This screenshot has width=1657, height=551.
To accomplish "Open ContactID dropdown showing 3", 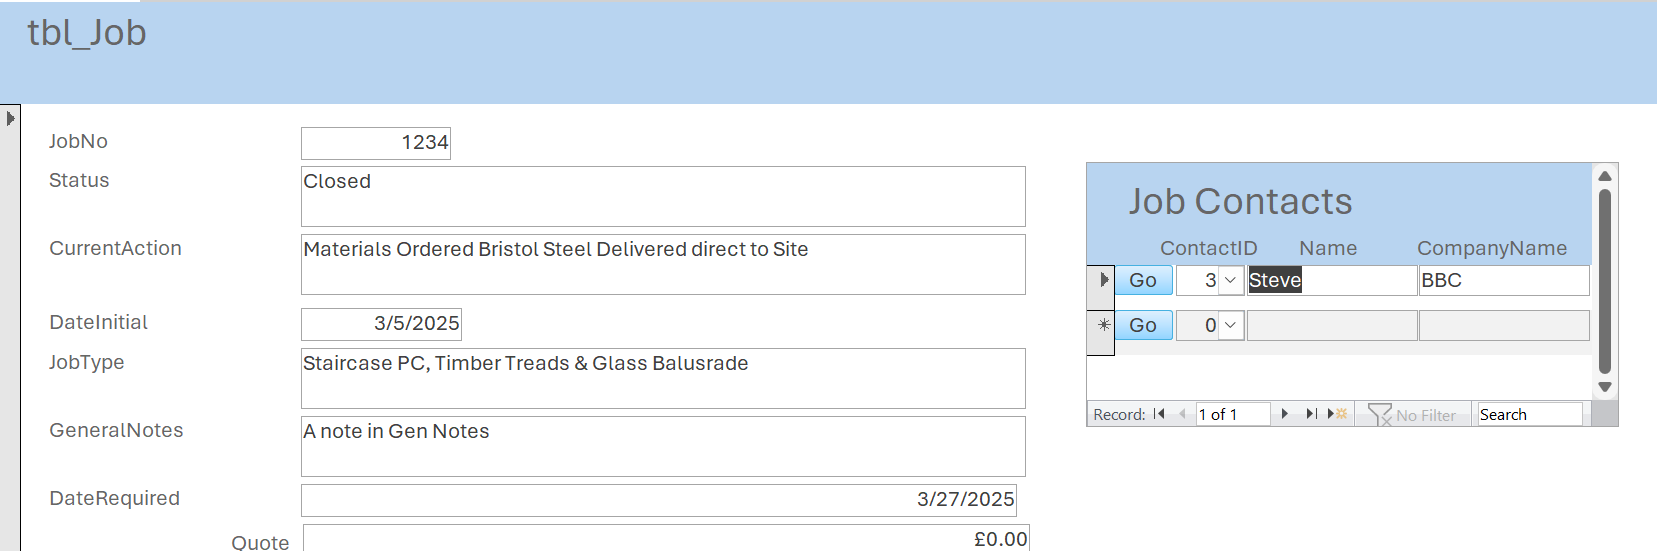I will pos(1231,280).
